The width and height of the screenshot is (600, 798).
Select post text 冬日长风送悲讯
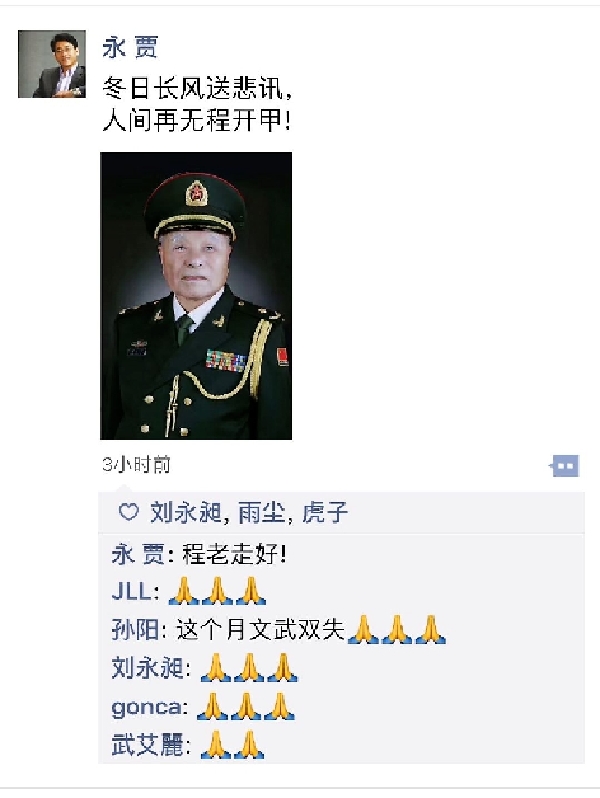194,88
